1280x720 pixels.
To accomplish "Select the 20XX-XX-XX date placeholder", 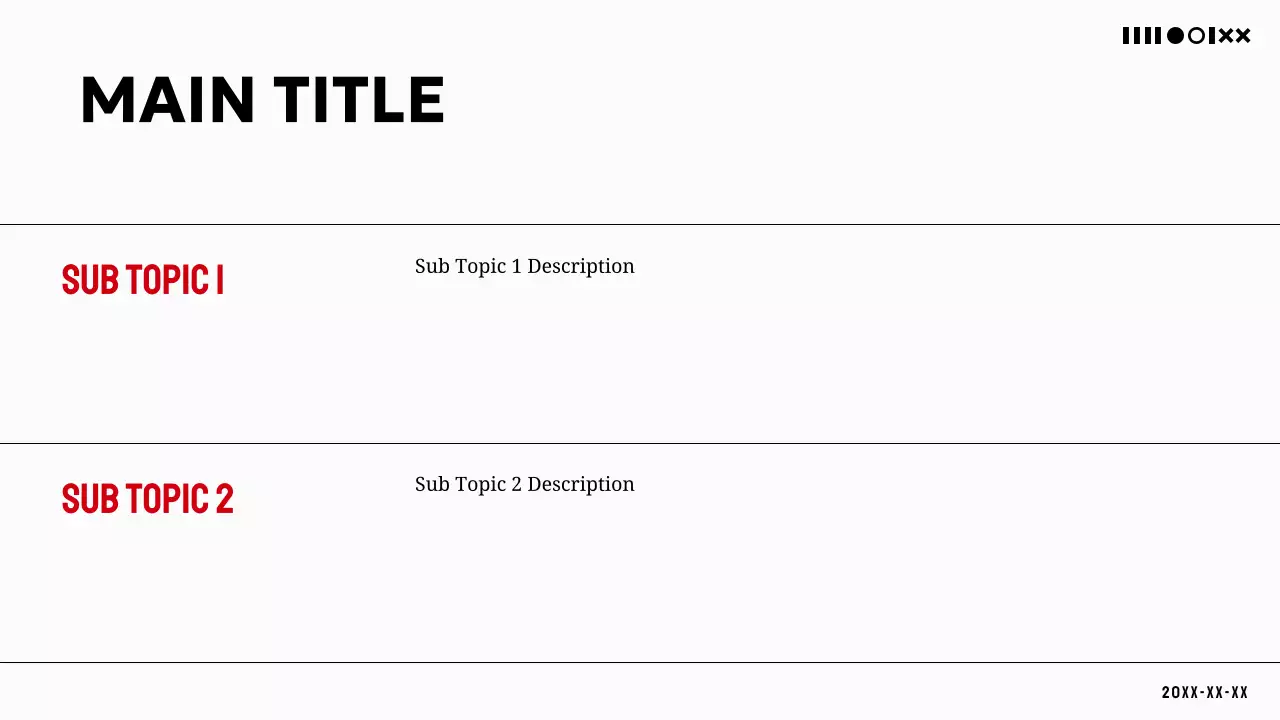I will pyautogui.click(x=1205, y=692).
